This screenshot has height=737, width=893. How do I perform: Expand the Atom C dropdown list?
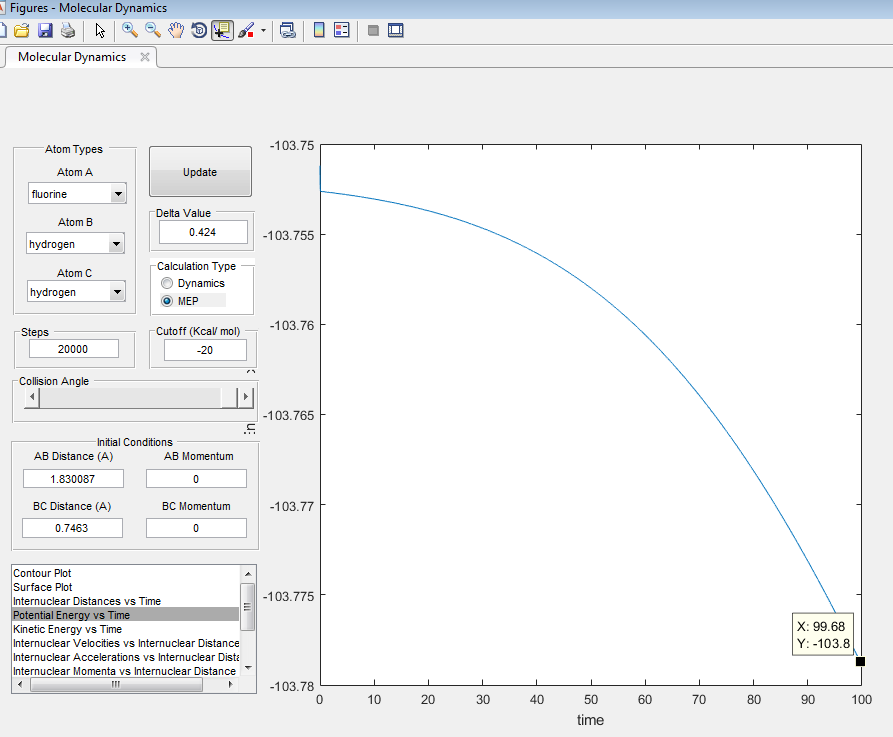pos(116,292)
